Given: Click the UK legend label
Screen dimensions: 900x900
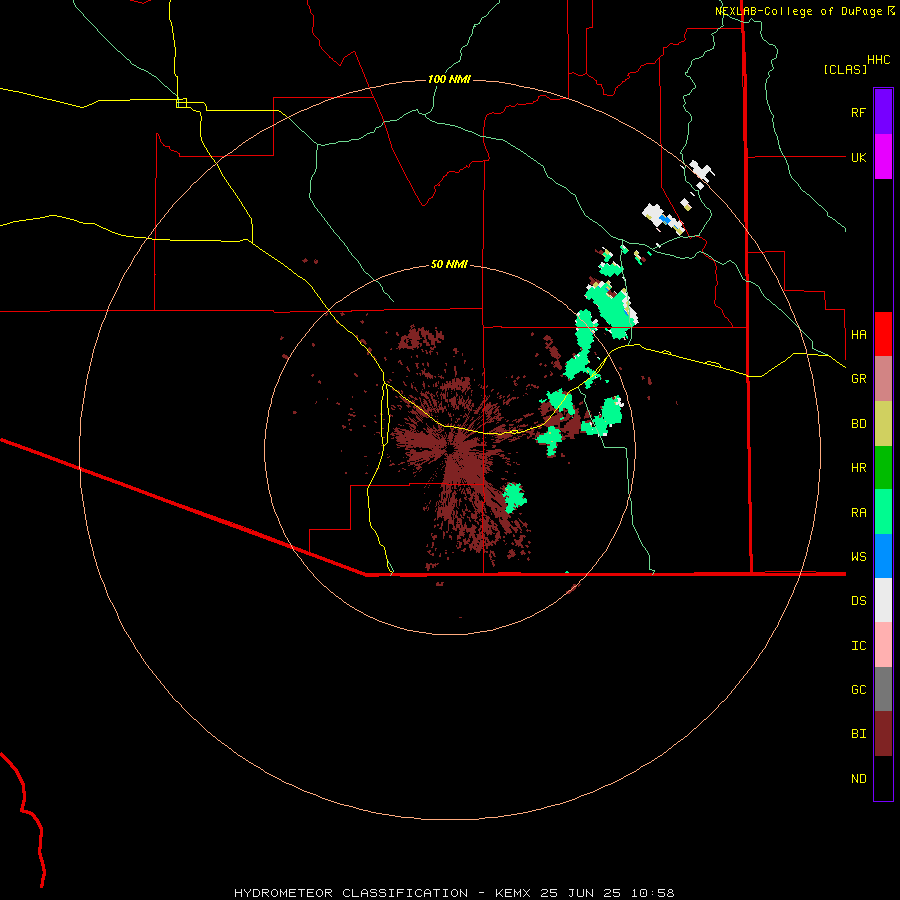Looking at the screenshot, I should [858, 157].
